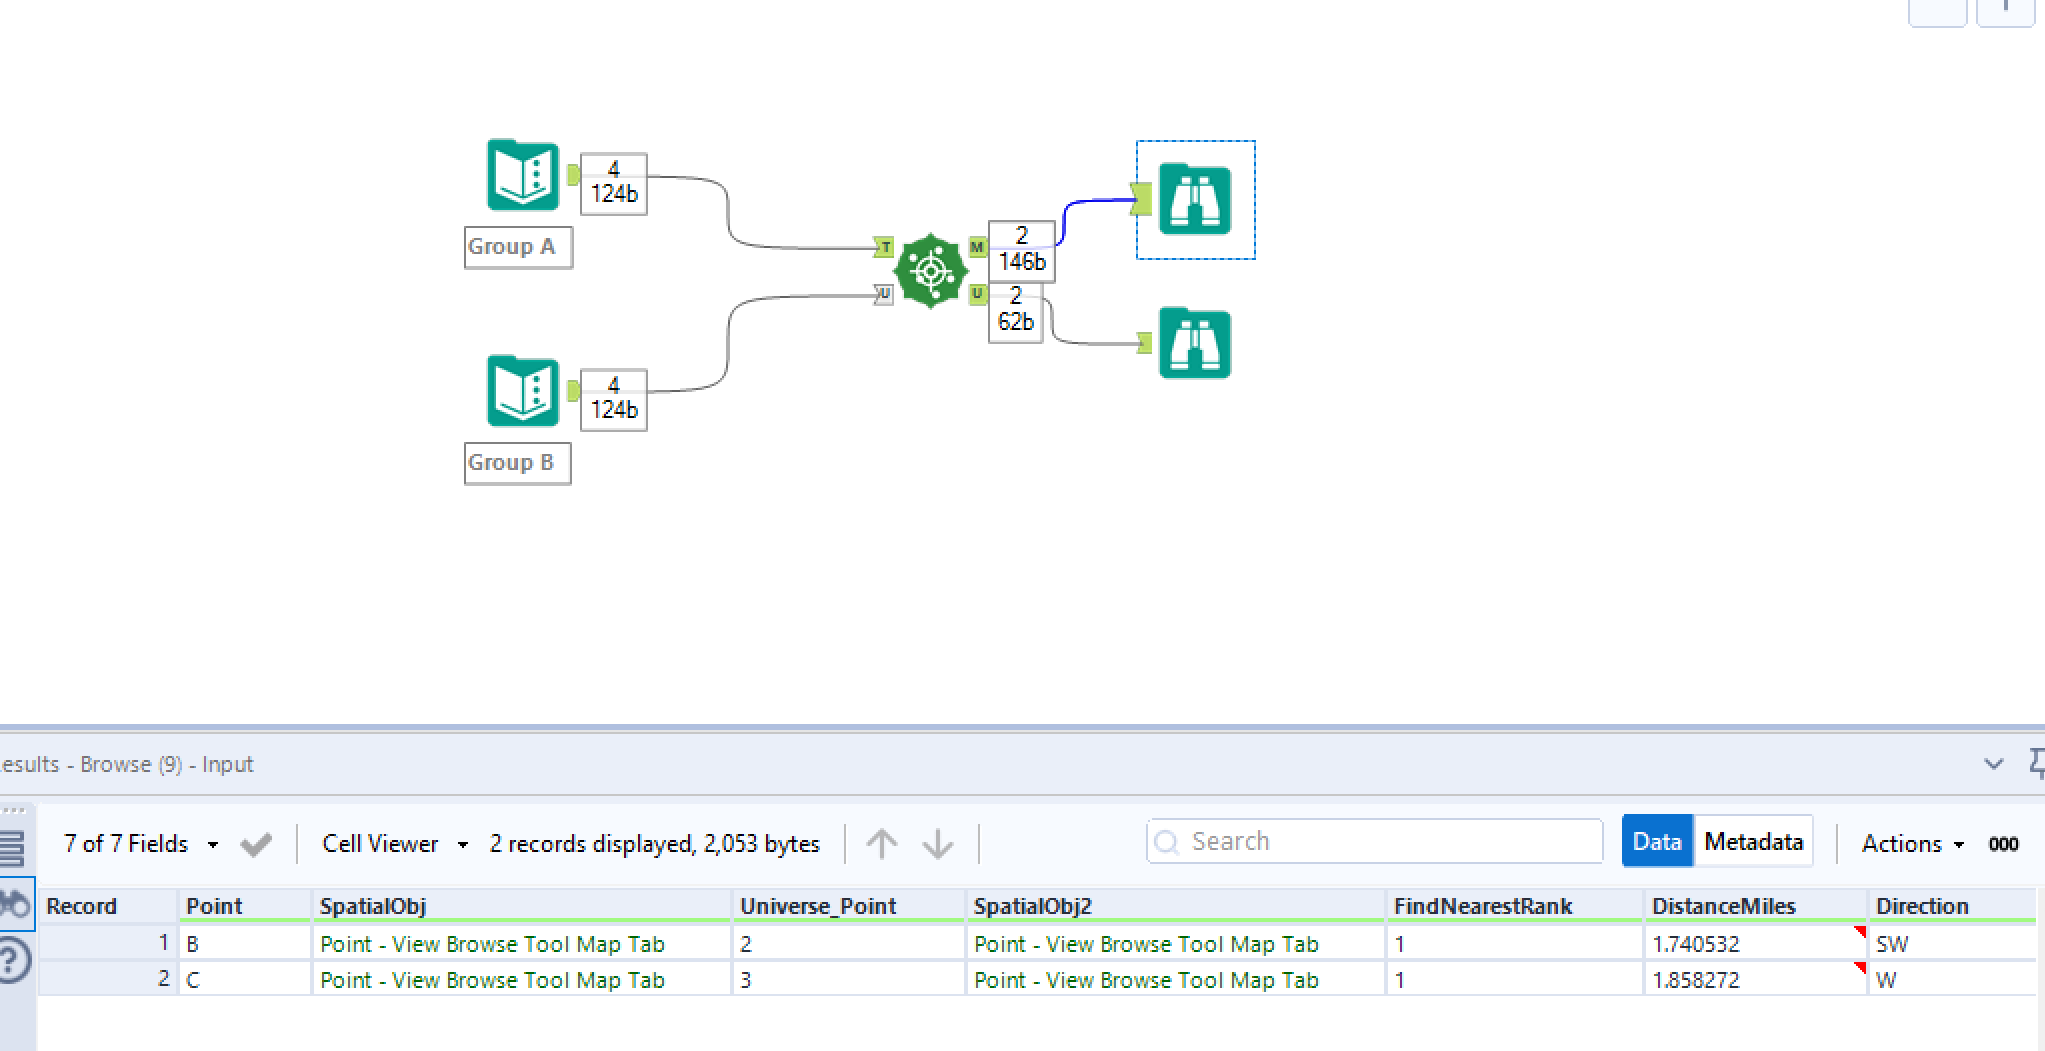The width and height of the screenshot is (2045, 1051).
Task: Click the results Search field
Action: point(1375,842)
